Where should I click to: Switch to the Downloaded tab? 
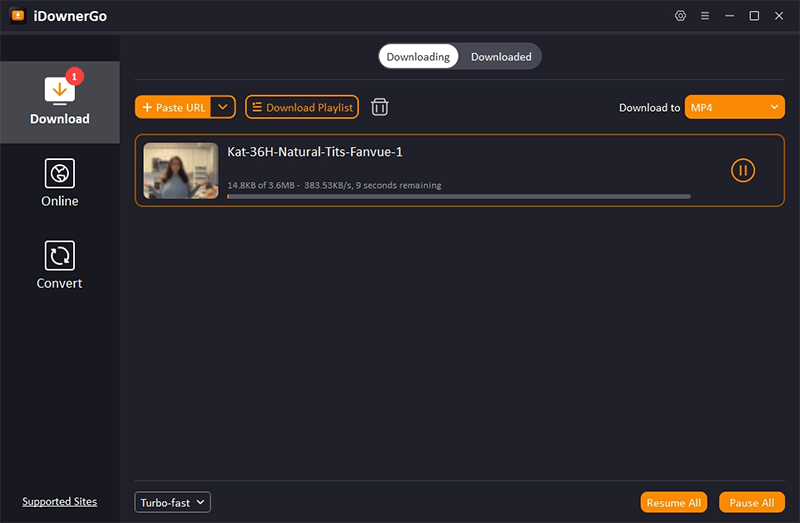[x=501, y=57]
